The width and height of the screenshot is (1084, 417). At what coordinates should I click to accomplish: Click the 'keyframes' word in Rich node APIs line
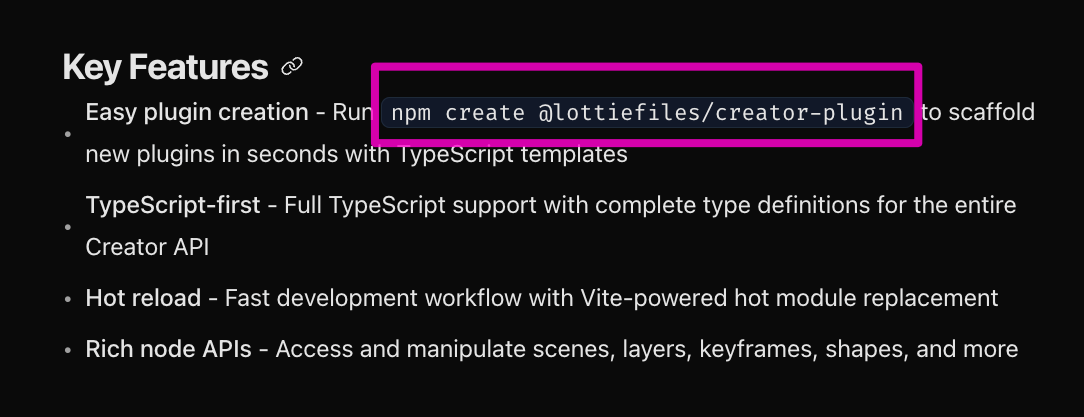click(749, 349)
